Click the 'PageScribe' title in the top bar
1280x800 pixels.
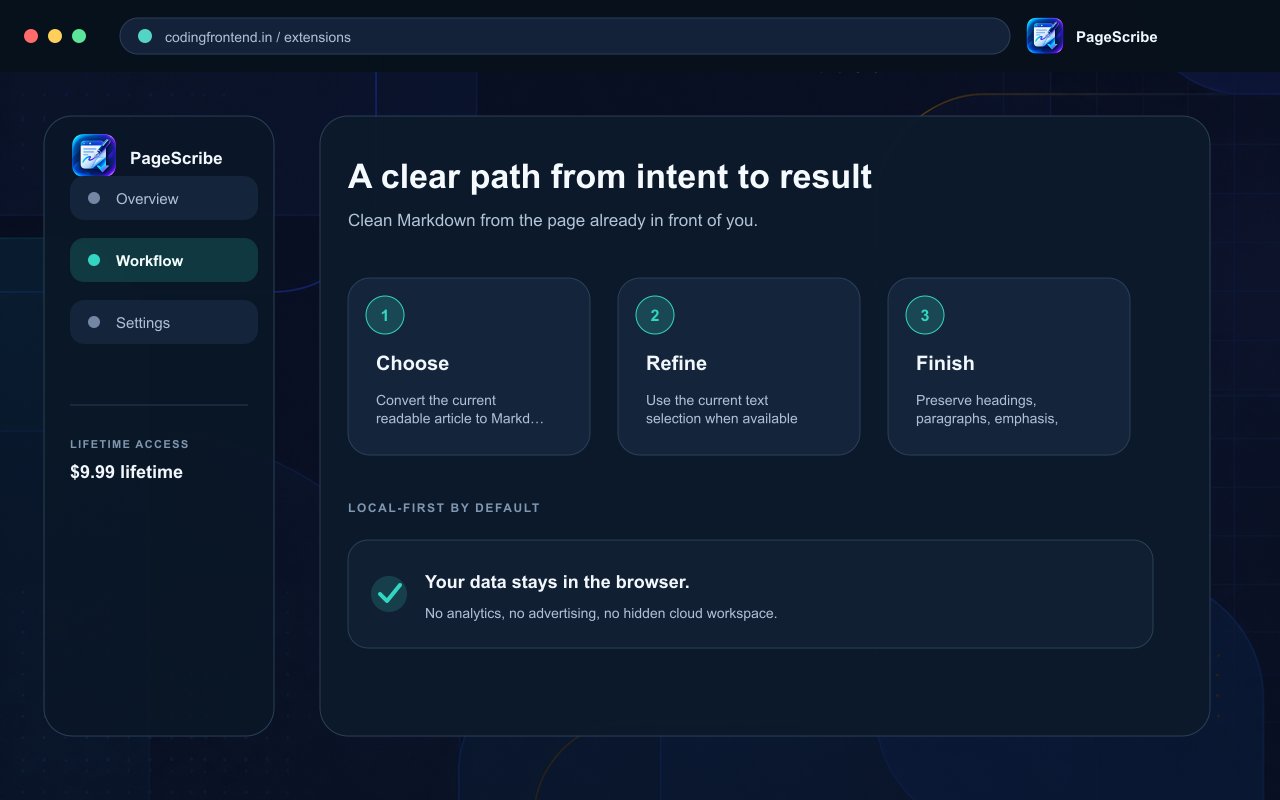pos(1116,37)
